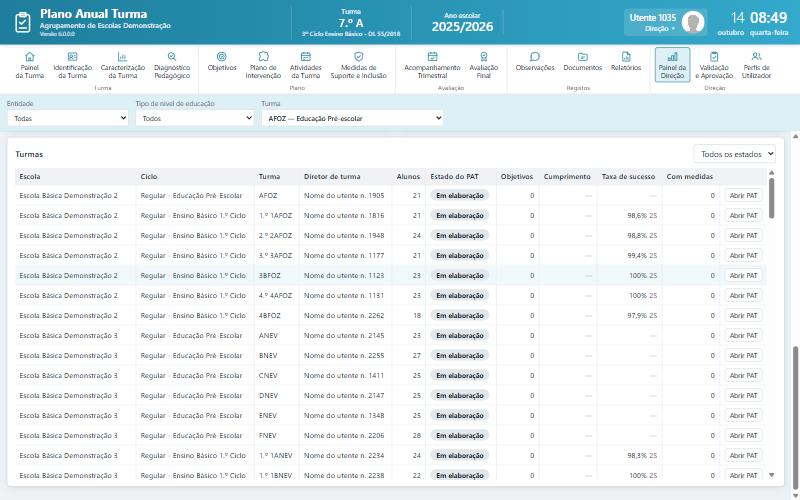
Task: Click the user avatar picture
Action: [x=693, y=22]
